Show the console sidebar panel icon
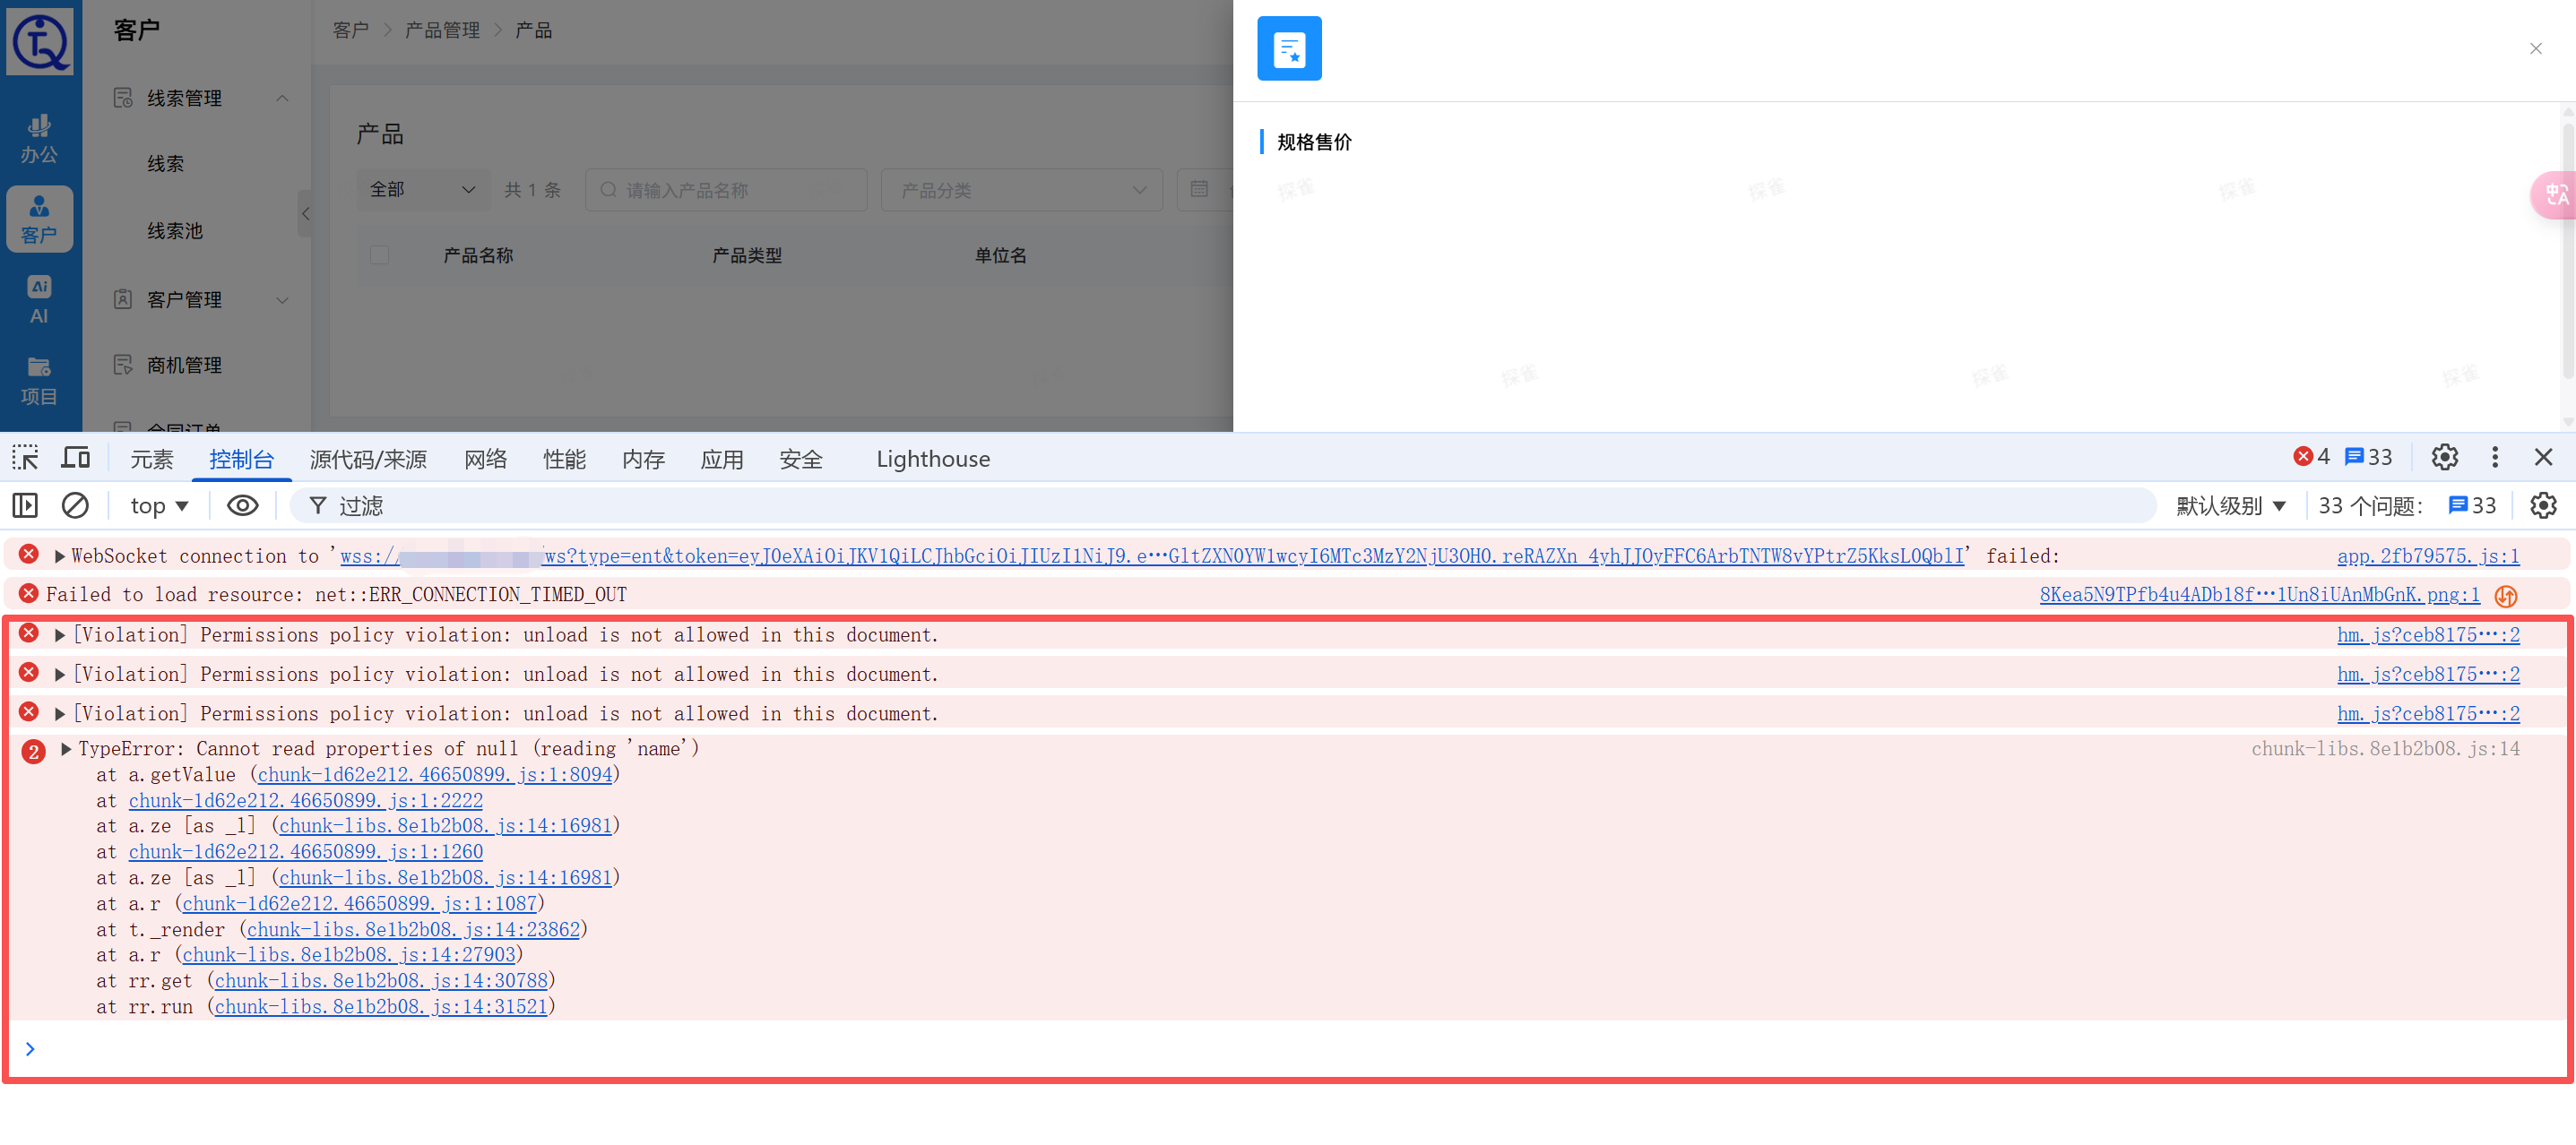This screenshot has height=1145, width=2576. (x=25, y=506)
